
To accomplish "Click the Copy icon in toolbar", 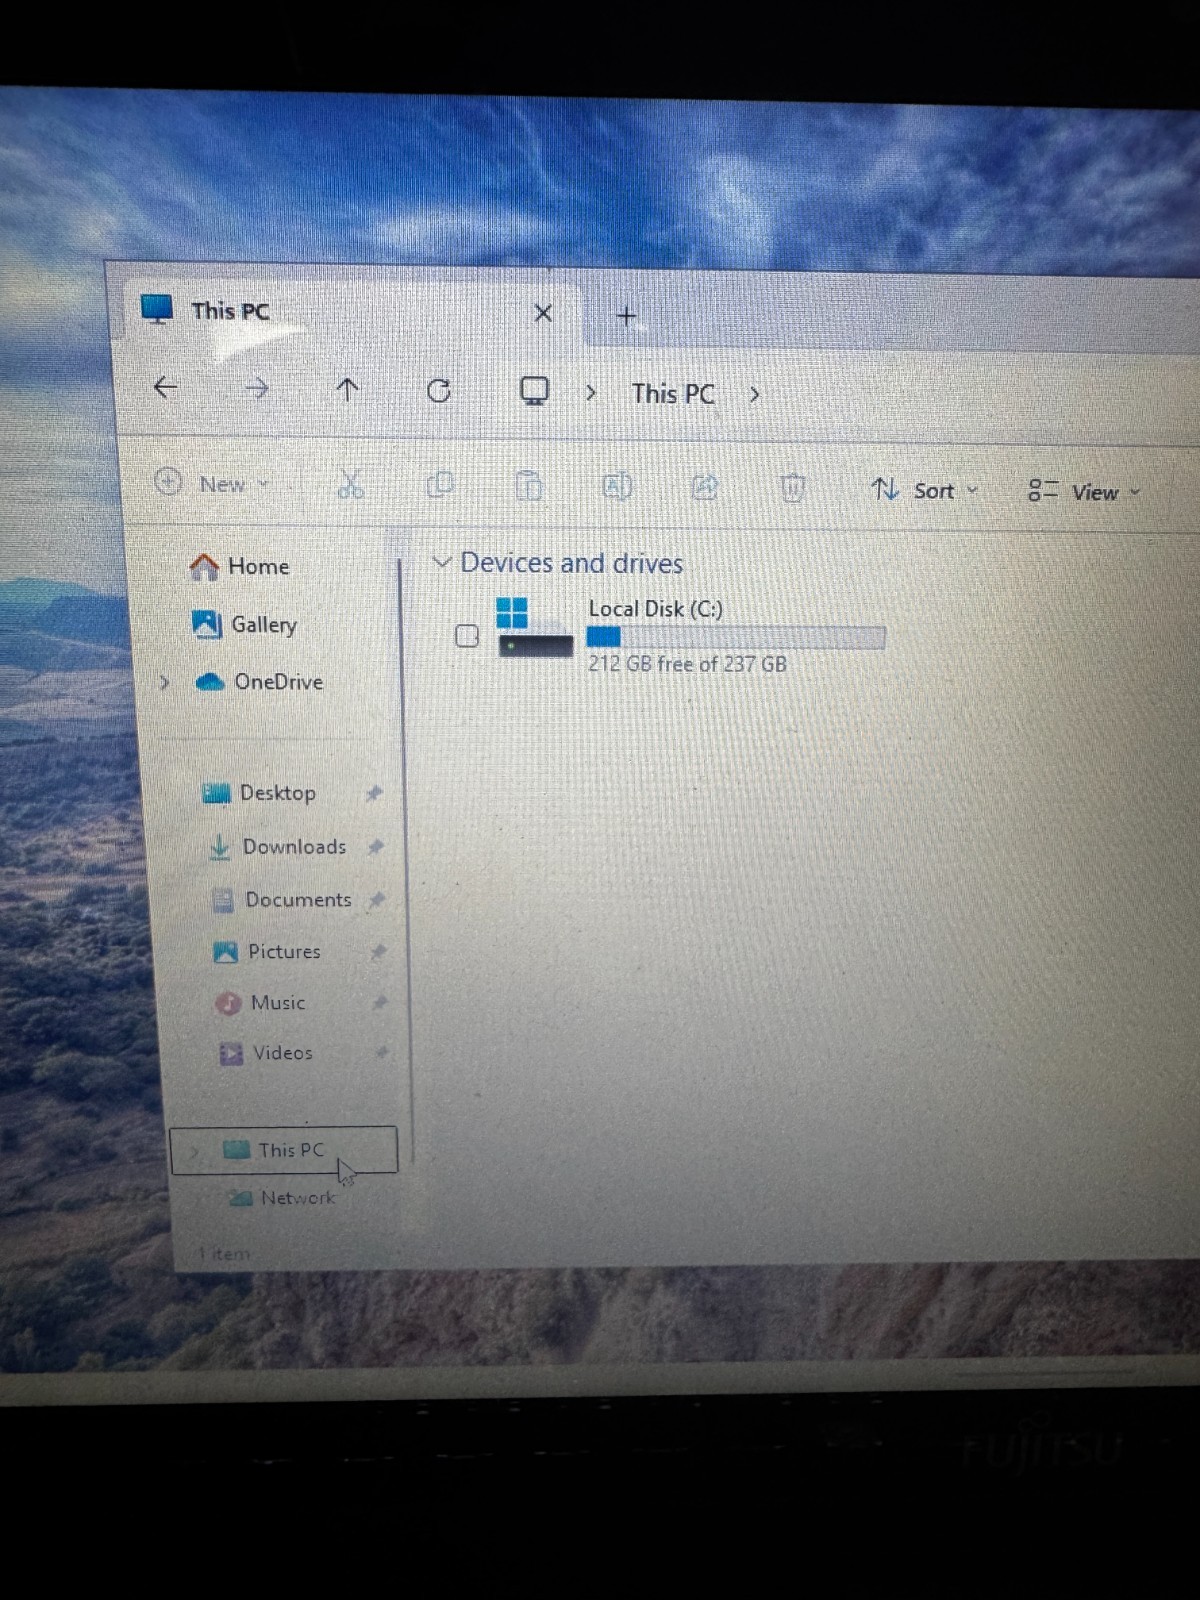I will [440, 485].
